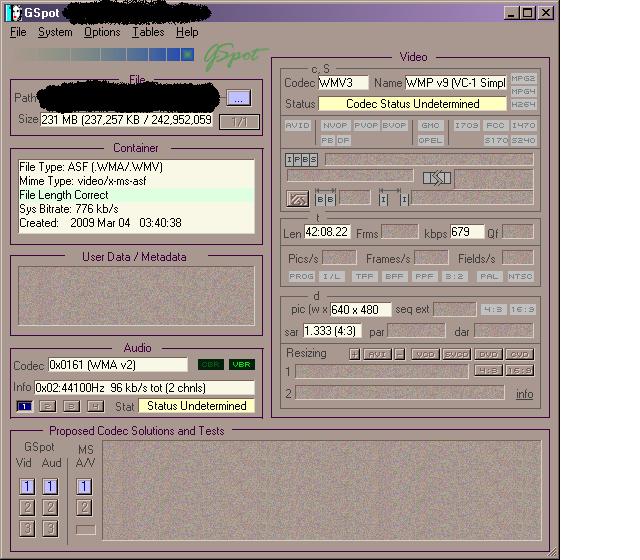Click the PB indicator
The height and width of the screenshot is (560, 640).
point(327,140)
